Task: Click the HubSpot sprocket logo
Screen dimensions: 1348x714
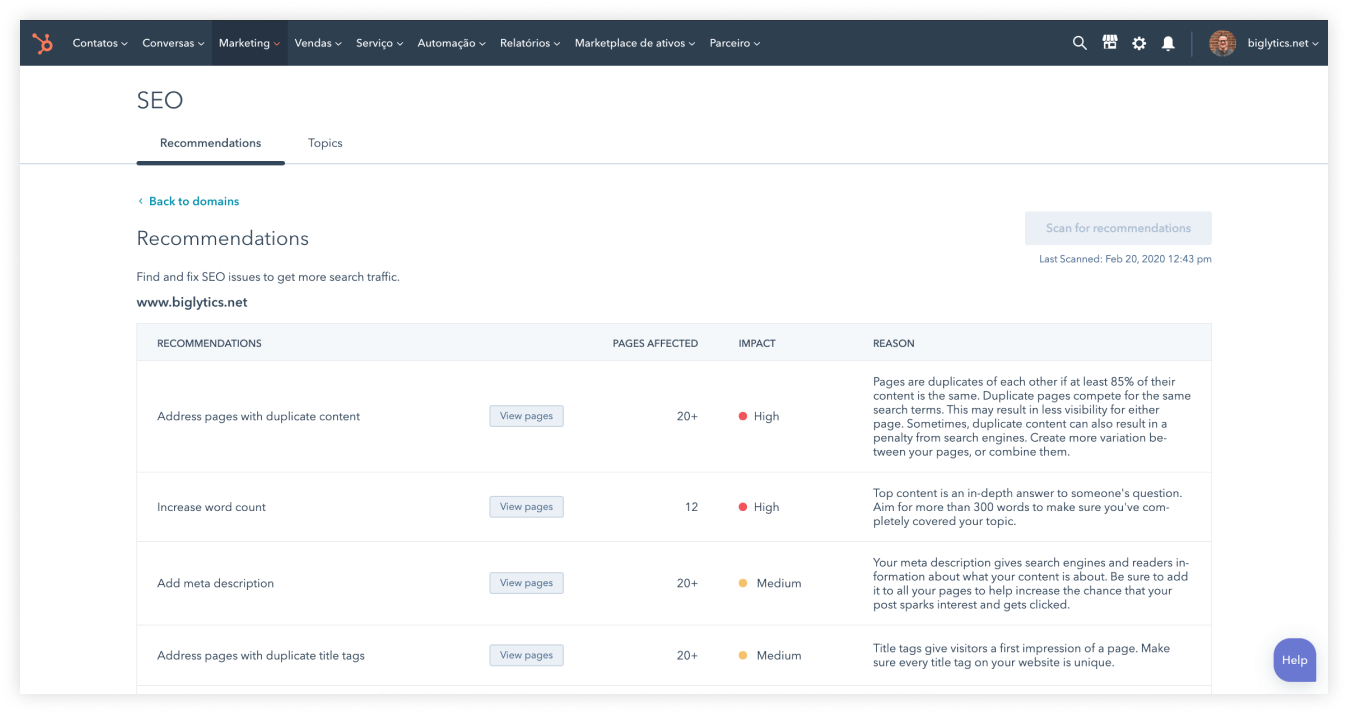Action: click(x=42, y=43)
